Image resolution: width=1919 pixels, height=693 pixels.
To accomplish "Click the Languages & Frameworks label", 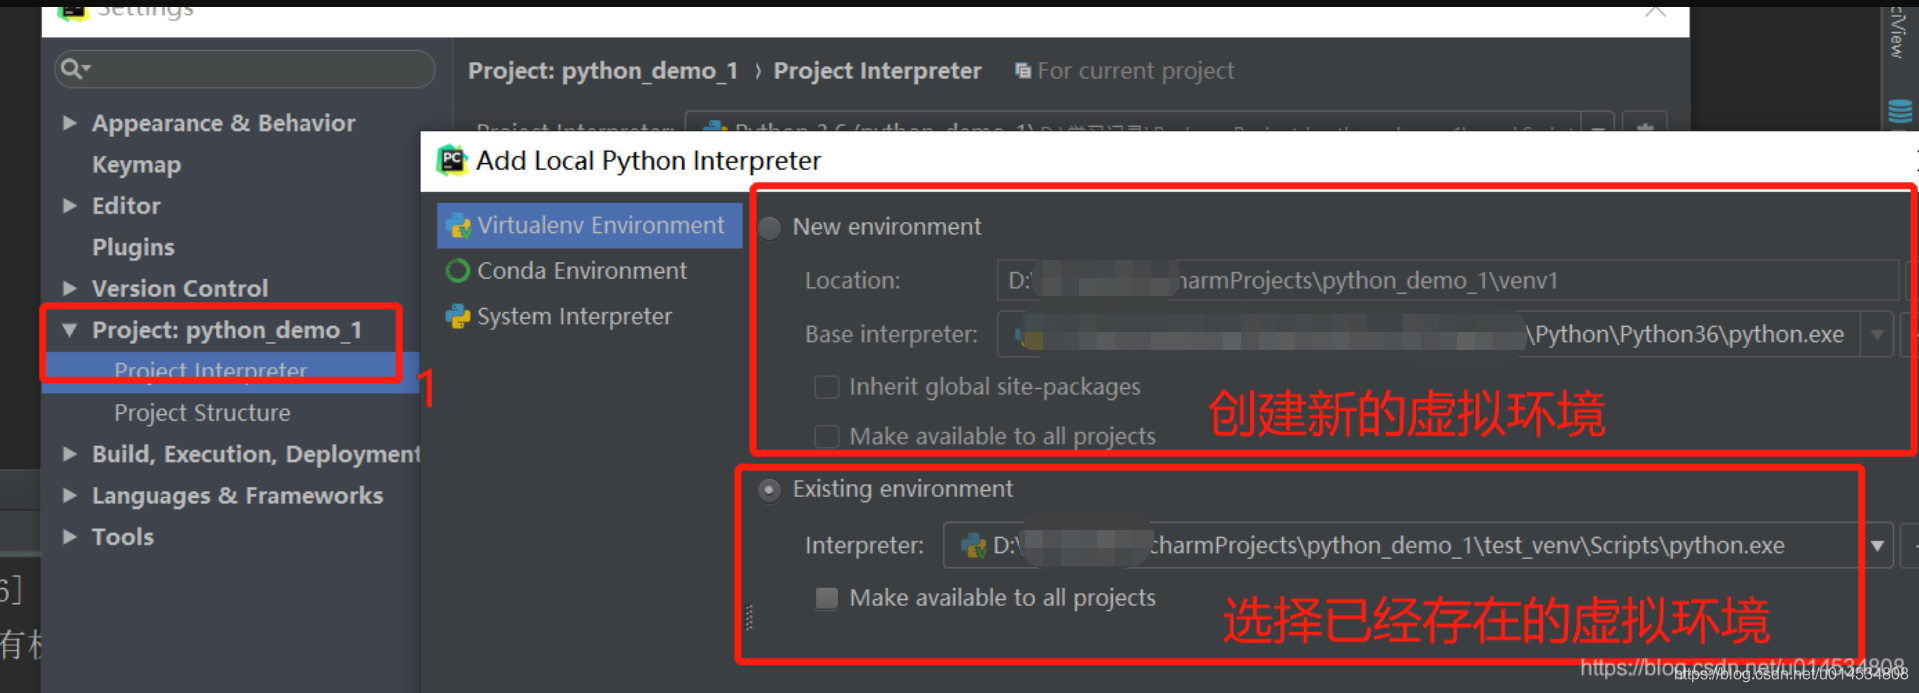I will [x=238, y=496].
